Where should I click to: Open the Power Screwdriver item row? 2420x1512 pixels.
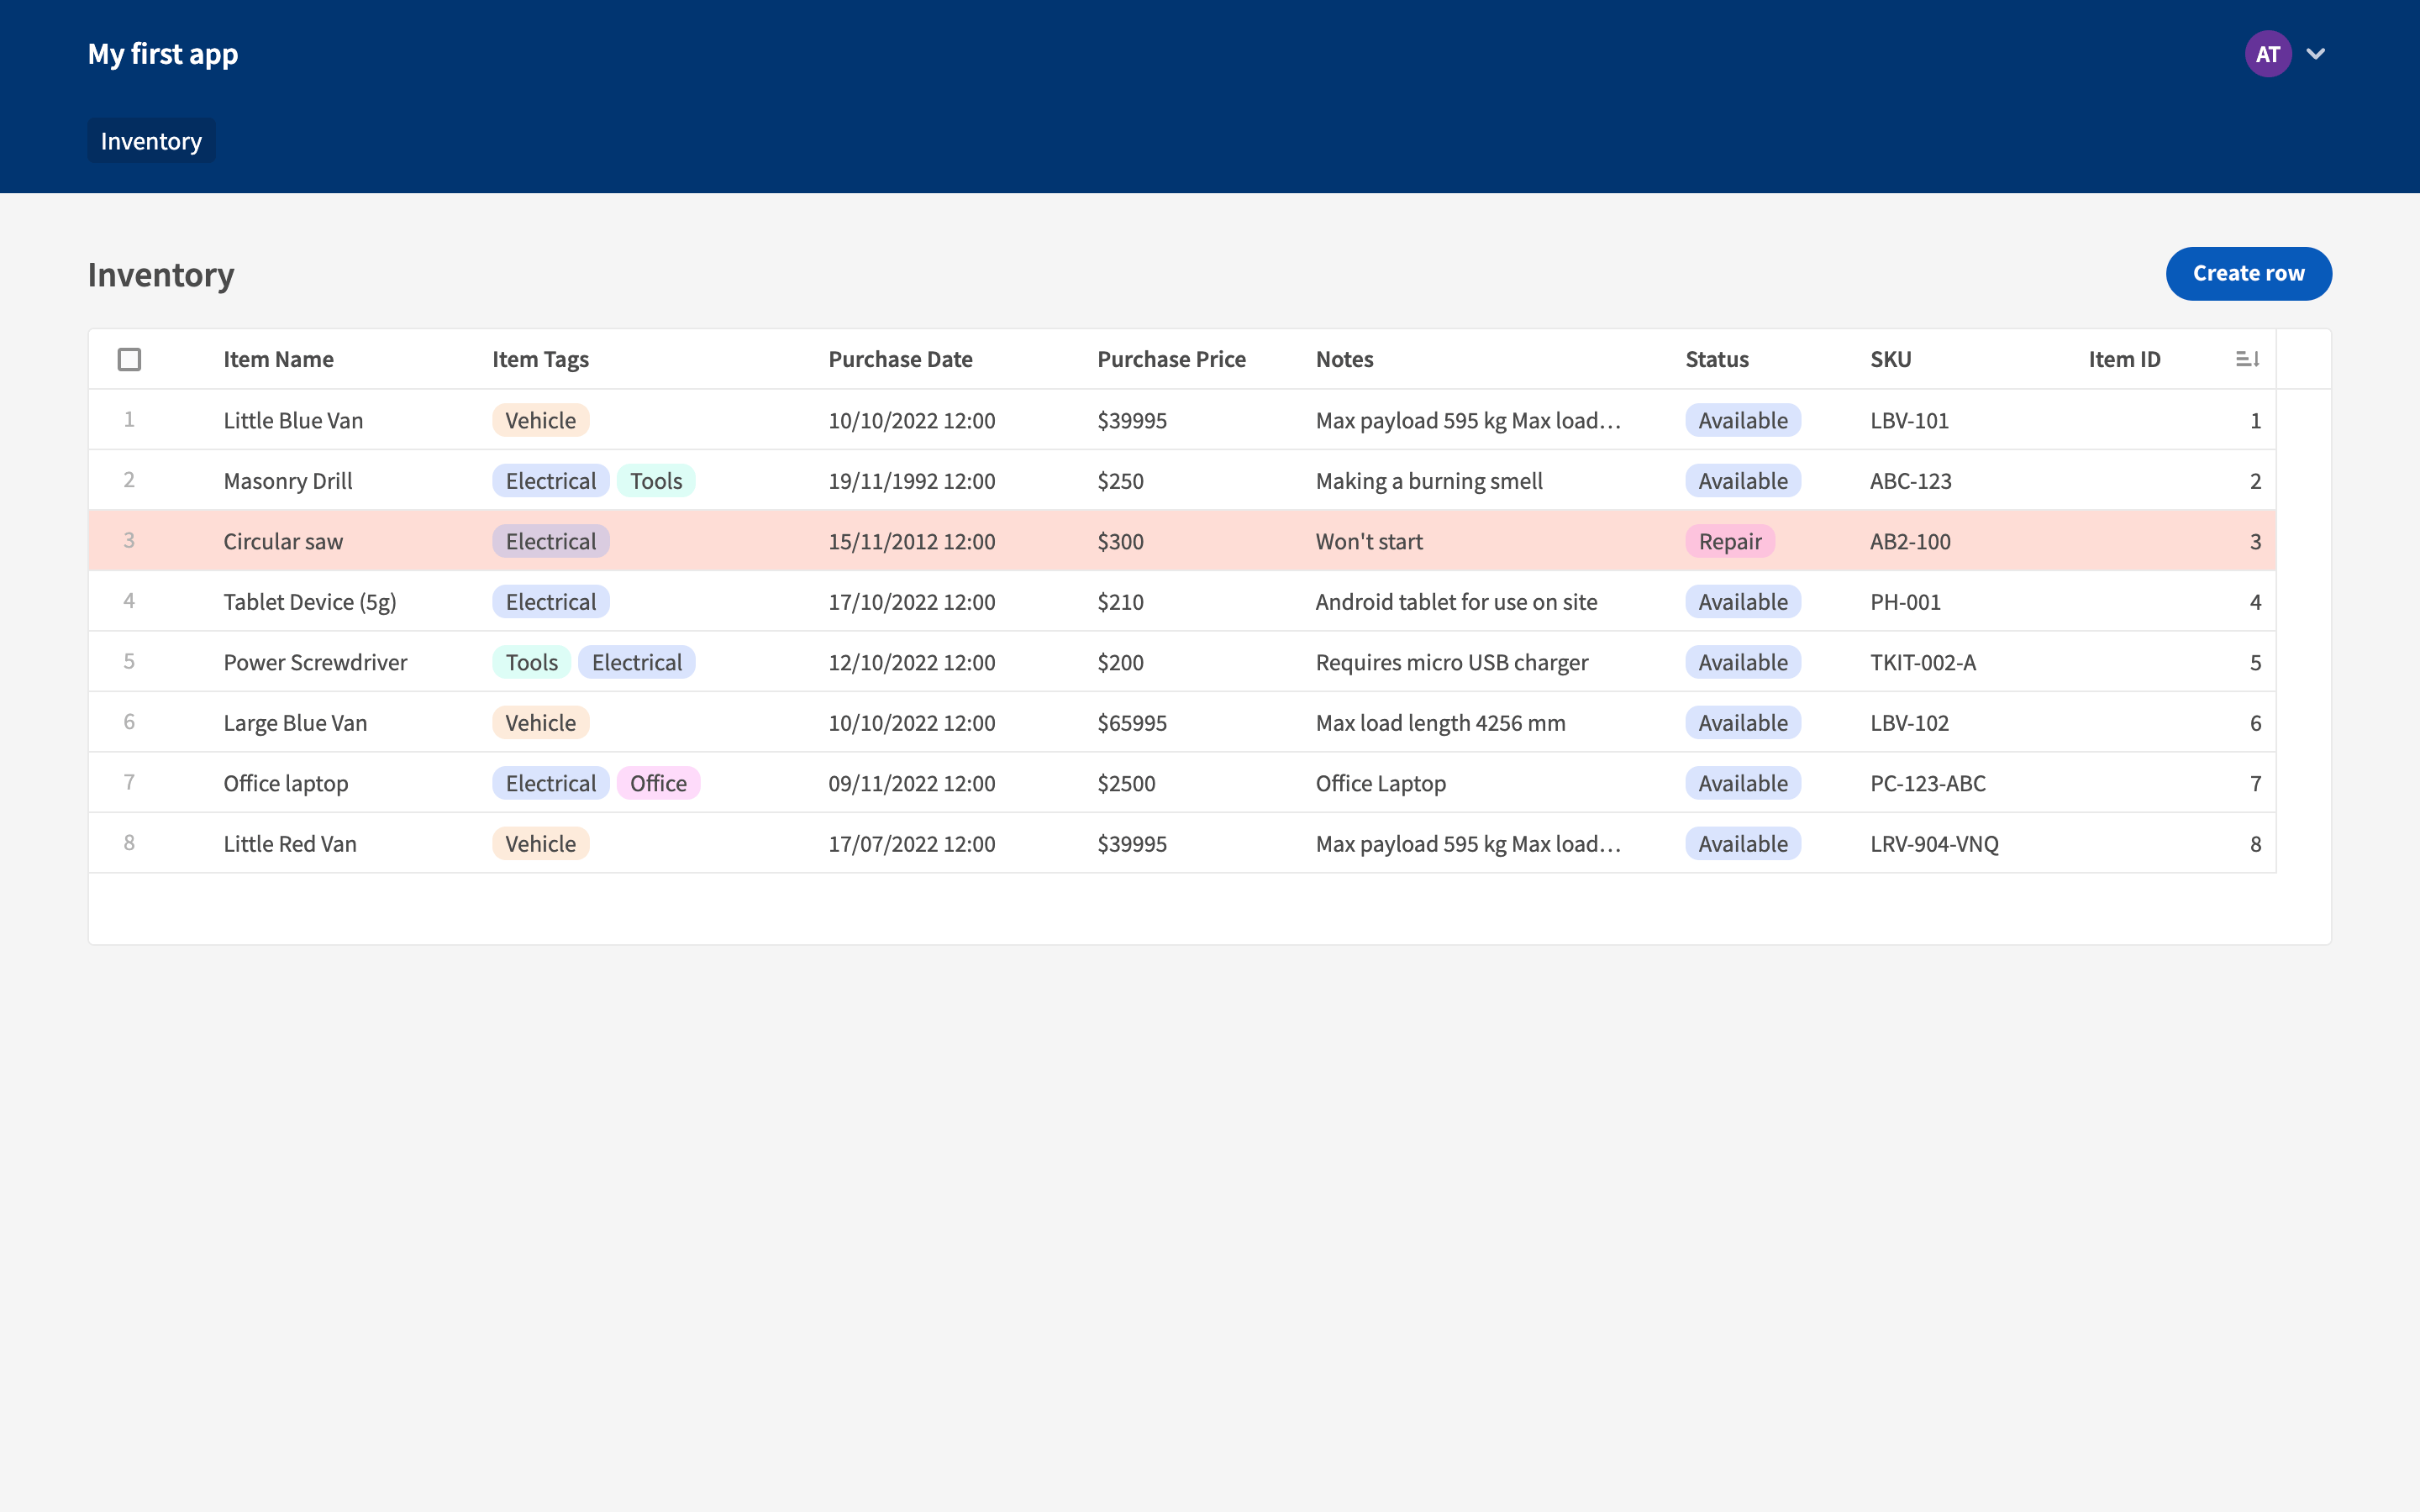[x=315, y=662]
